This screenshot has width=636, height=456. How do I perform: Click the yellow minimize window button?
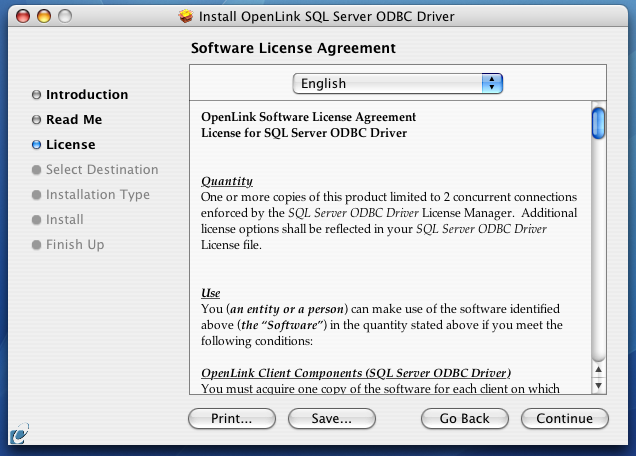click(x=44, y=16)
